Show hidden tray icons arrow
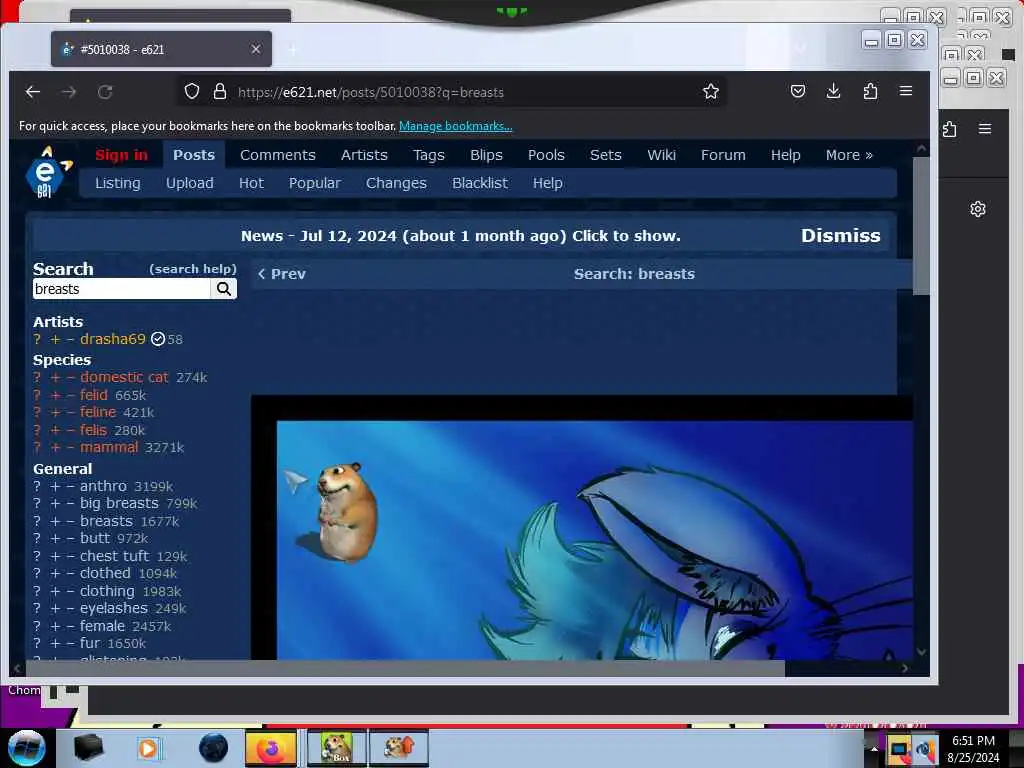This screenshot has width=1024, height=768. (874, 748)
